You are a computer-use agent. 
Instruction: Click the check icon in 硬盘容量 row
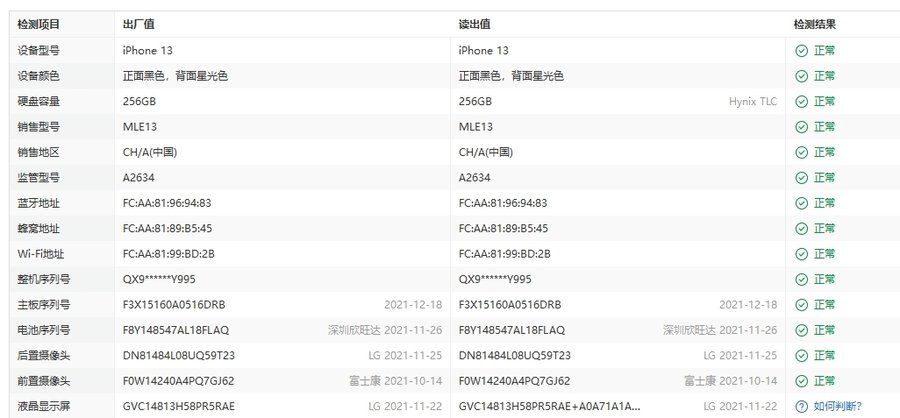tap(802, 102)
